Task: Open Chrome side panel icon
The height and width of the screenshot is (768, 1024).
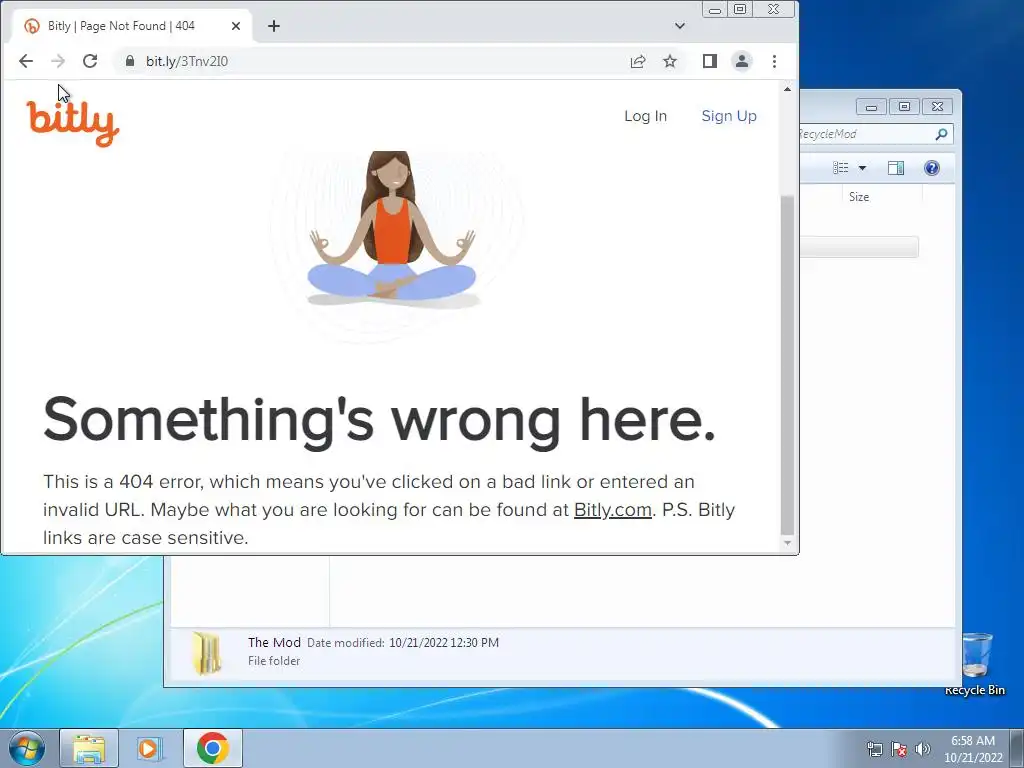Action: point(710,61)
